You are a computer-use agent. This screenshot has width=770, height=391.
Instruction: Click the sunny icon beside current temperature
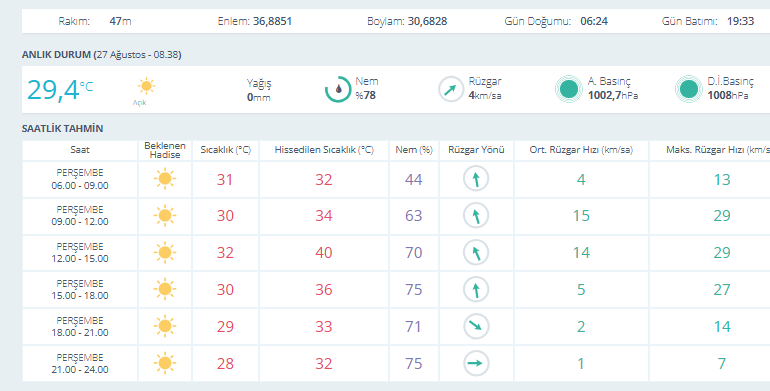click(x=146, y=86)
